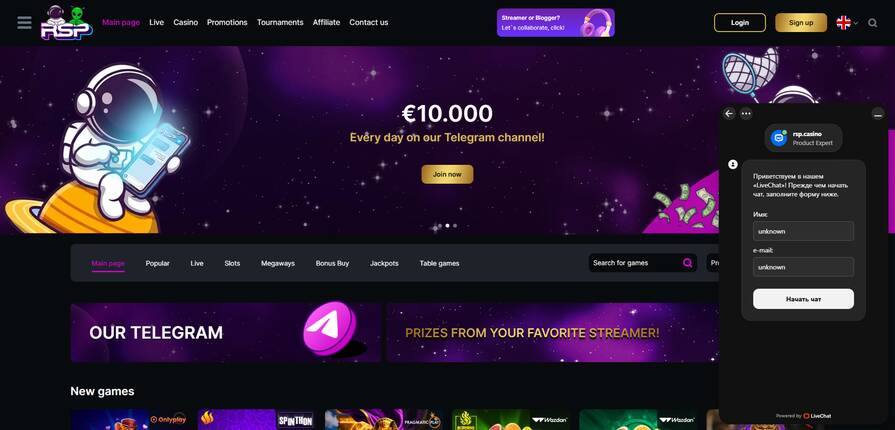Click the pink Telegram paper-plane icon
Viewport: 895px width, 430px height.
329,328
